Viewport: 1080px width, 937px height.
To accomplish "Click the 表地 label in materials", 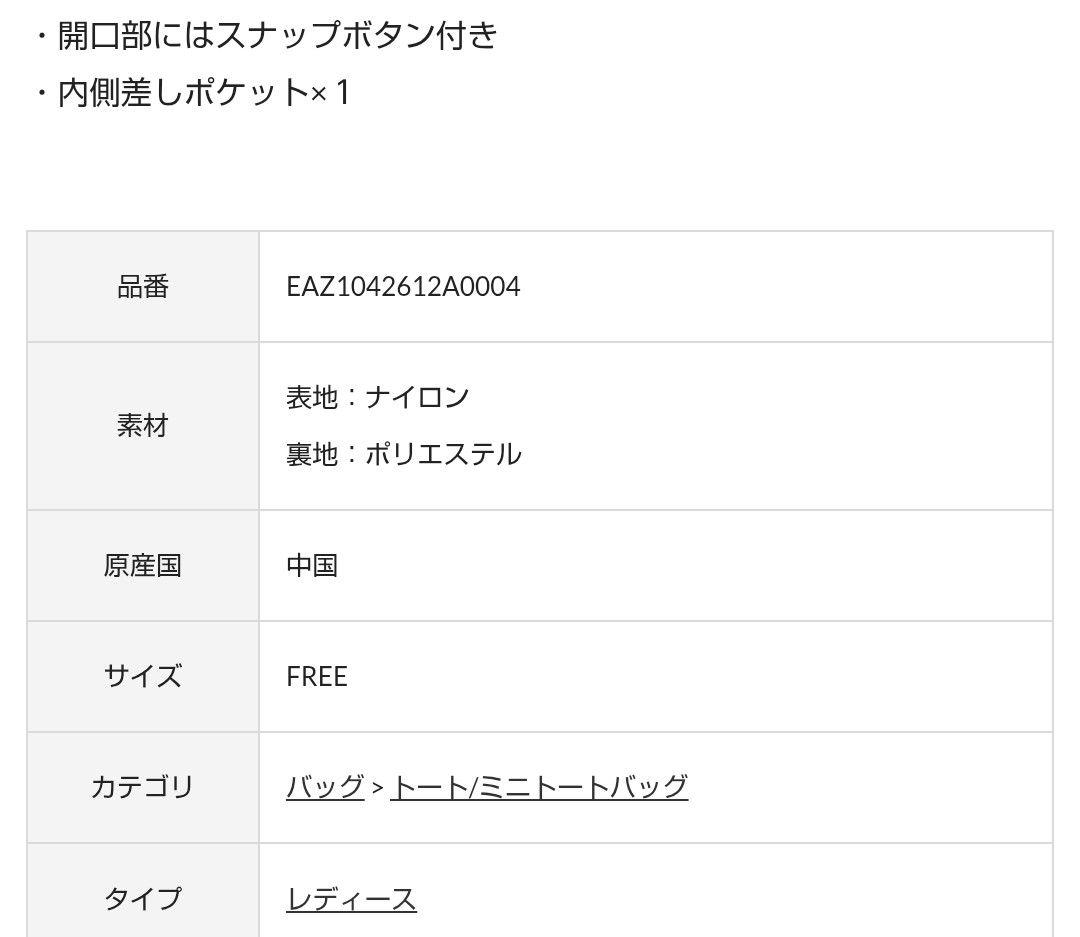I will point(312,397).
